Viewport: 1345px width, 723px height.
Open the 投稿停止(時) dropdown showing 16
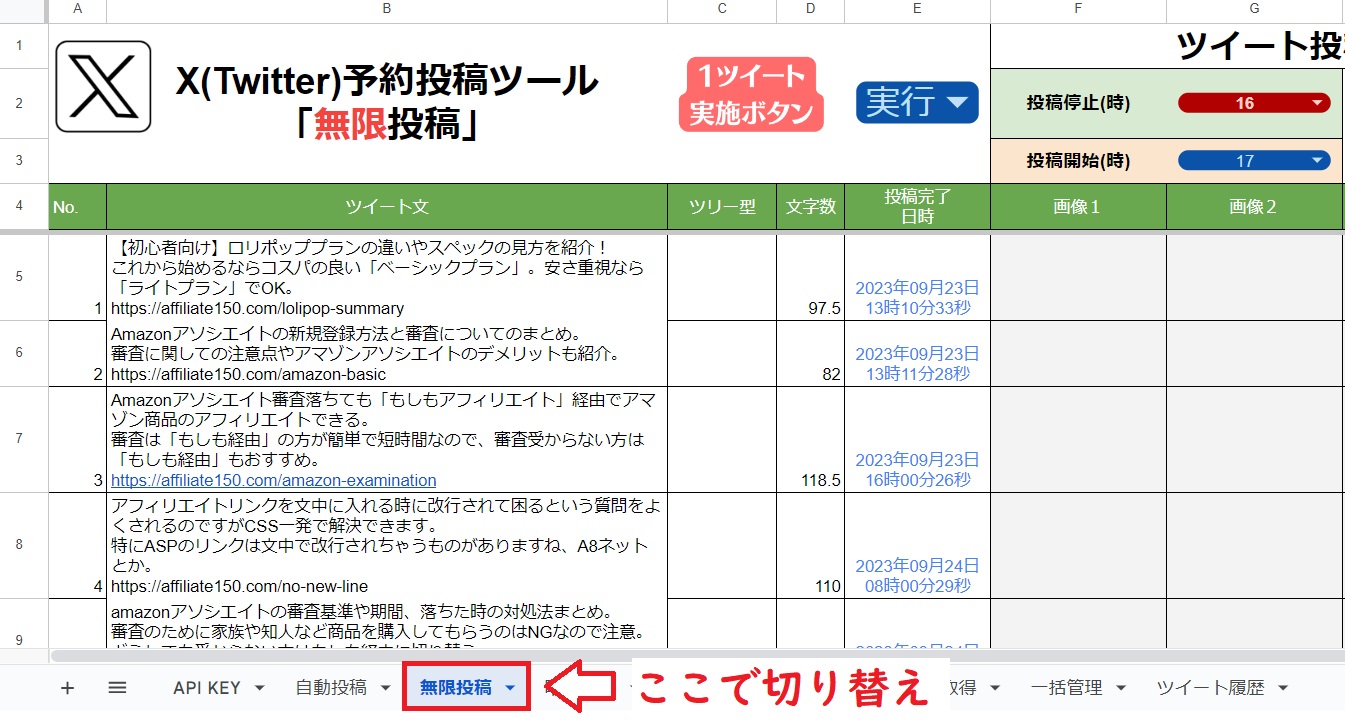(x=1253, y=101)
